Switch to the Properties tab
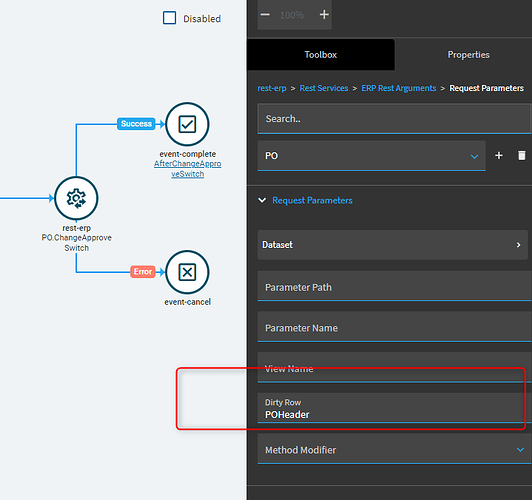Viewport: 532px width, 500px height. tap(468, 55)
